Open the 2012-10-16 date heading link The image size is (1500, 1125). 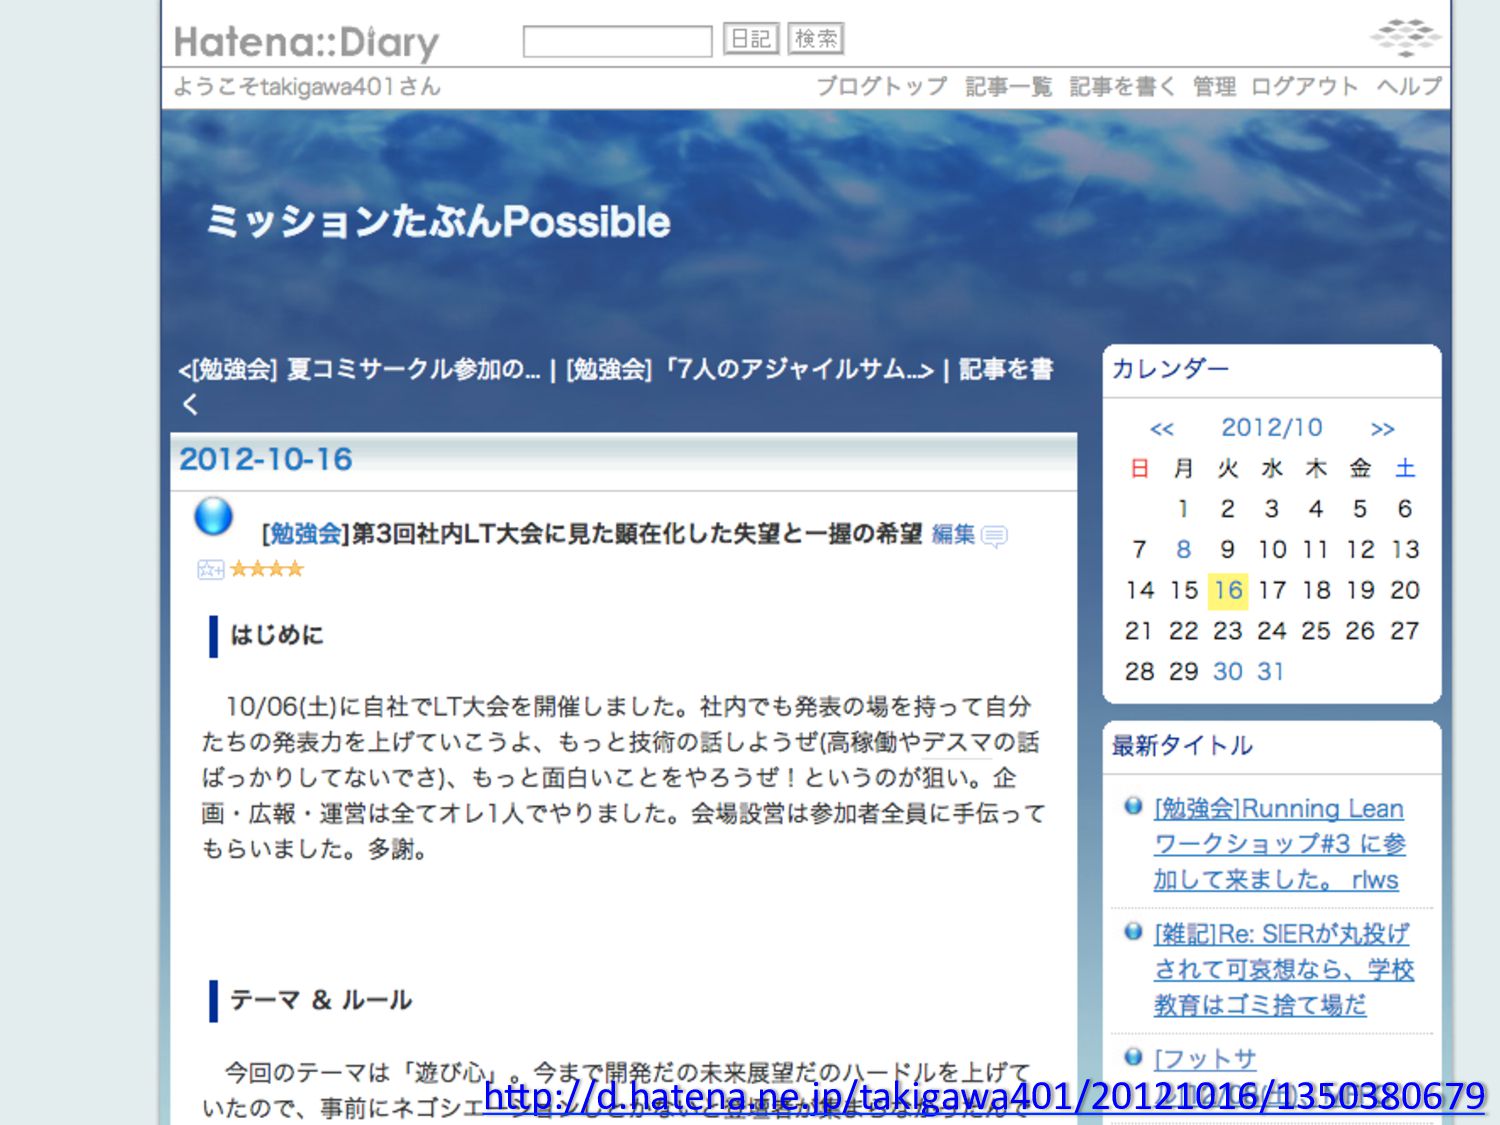pyautogui.click(x=266, y=459)
